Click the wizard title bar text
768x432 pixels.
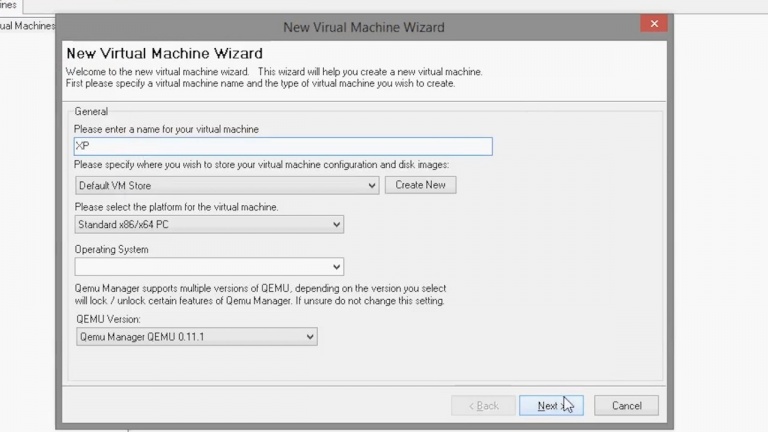[364, 27]
